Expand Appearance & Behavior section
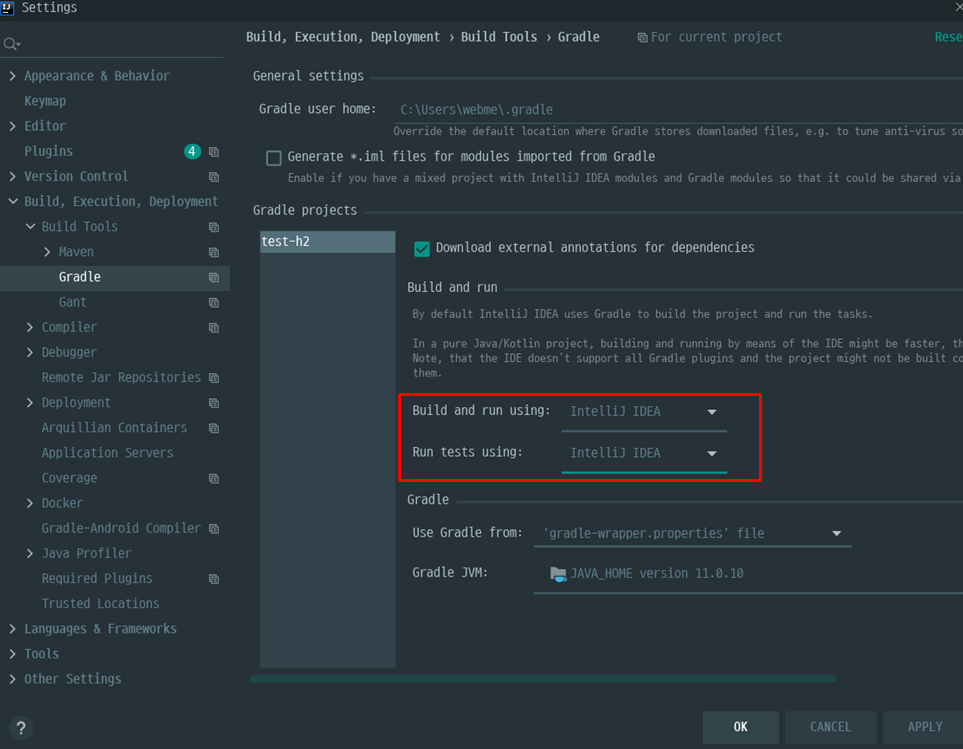This screenshot has height=749, width=963. point(12,76)
